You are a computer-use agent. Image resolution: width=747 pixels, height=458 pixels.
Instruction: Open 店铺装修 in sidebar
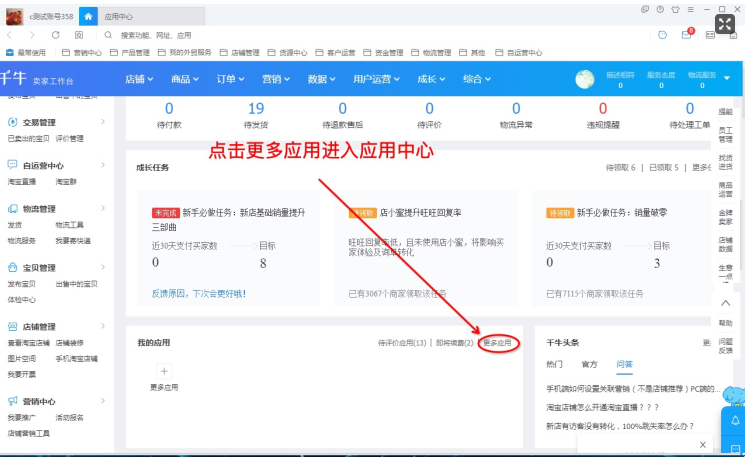pos(70,343)
